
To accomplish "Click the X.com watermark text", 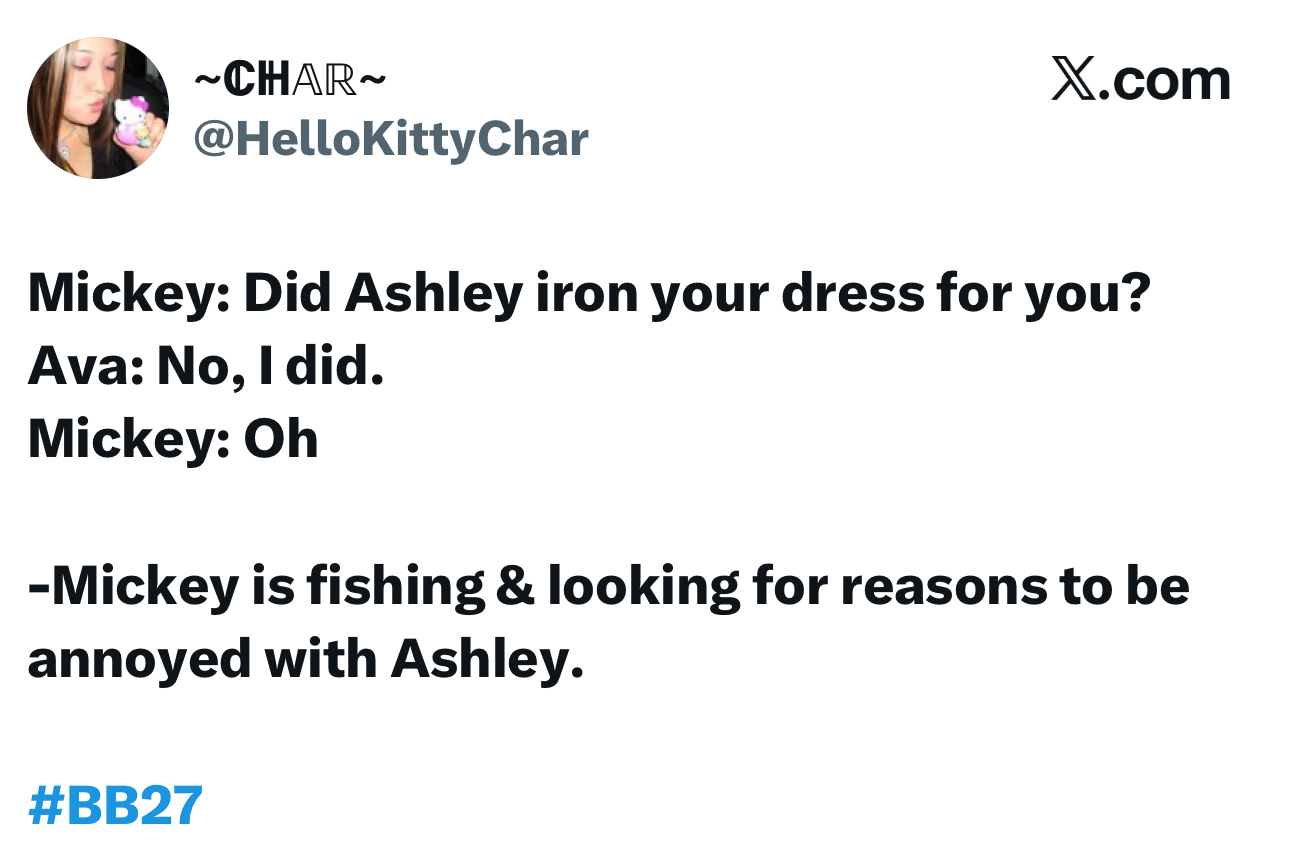I will tap(1141, 80).
